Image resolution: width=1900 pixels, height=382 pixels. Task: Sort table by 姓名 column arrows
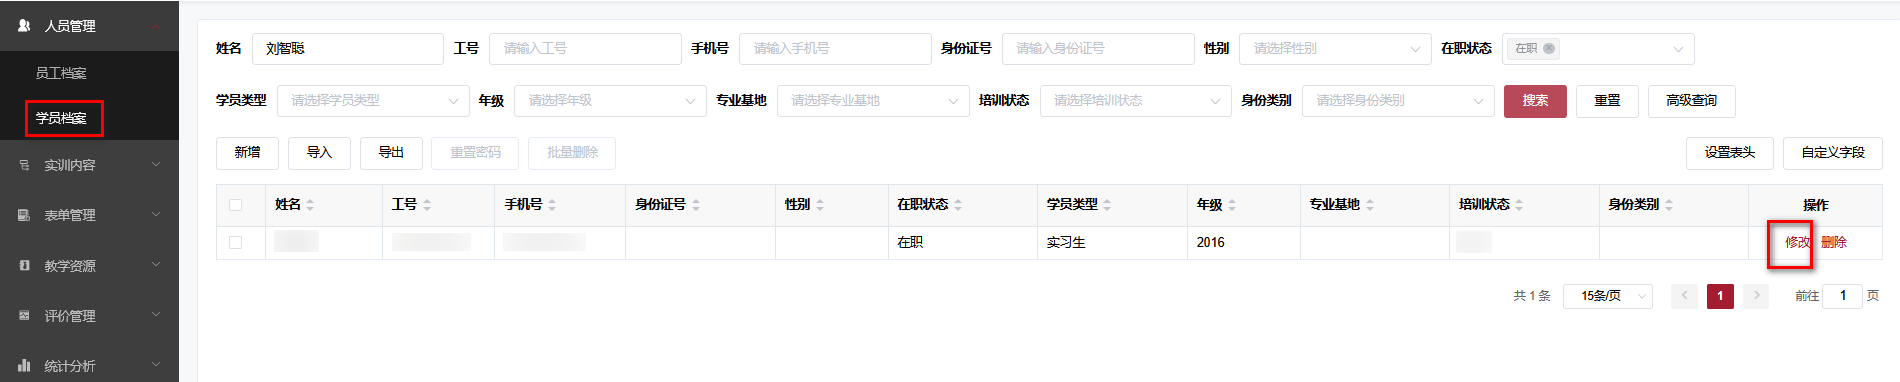(310, 204)
